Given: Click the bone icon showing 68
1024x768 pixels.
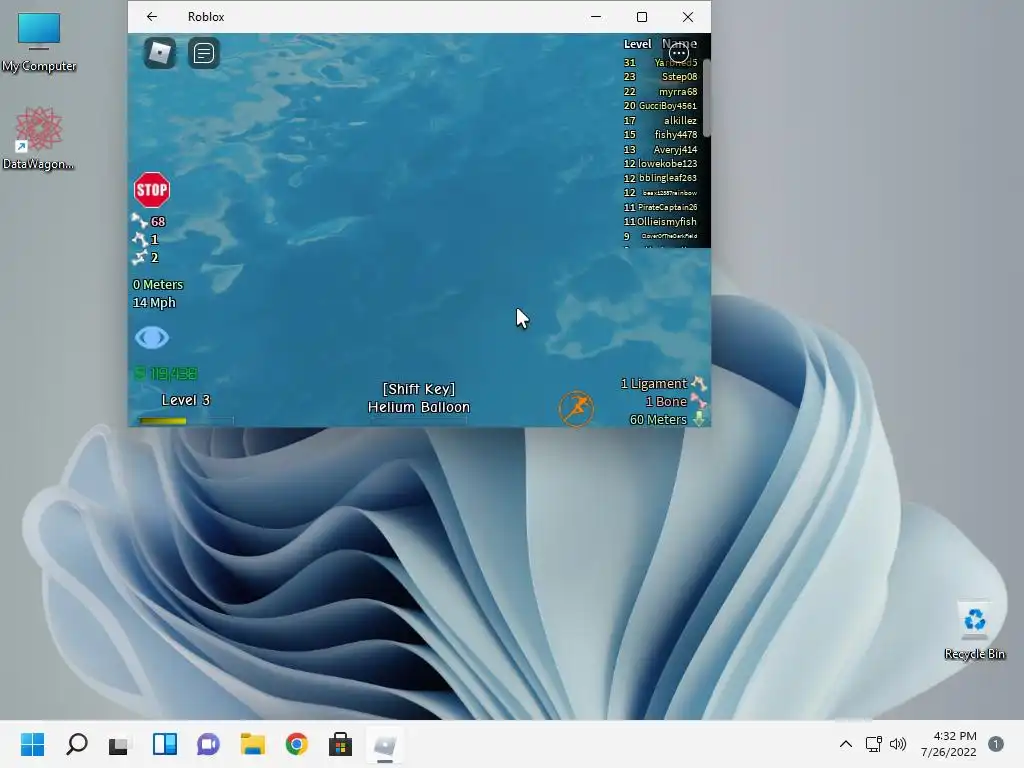Looking at the screenshot, I should point(140,221).
